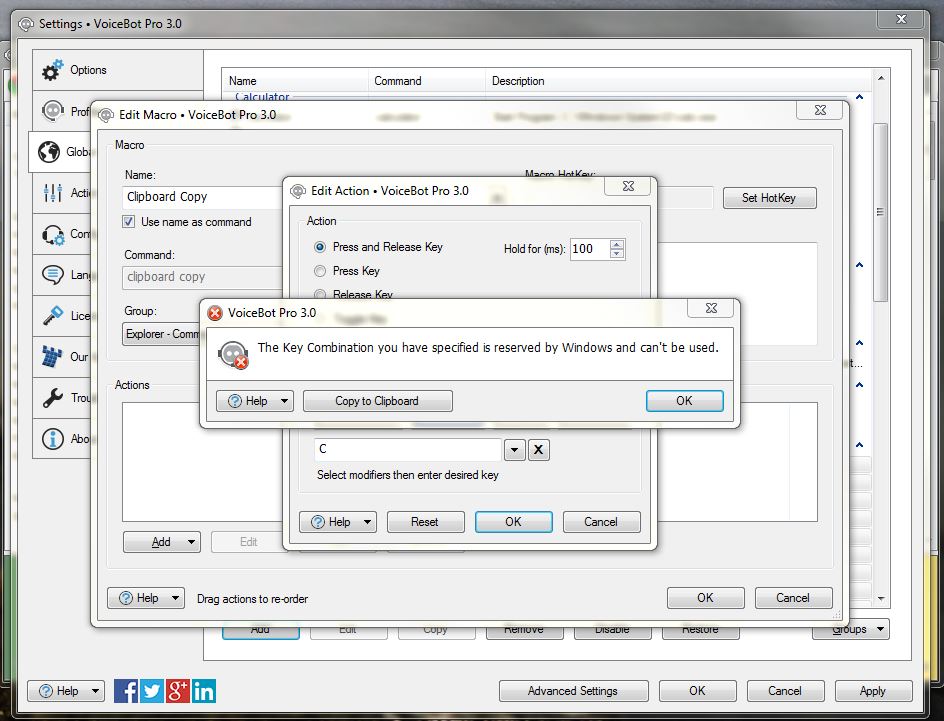Select the Press Key radio button
Viewport: 944px width, 721px height.
320,271
